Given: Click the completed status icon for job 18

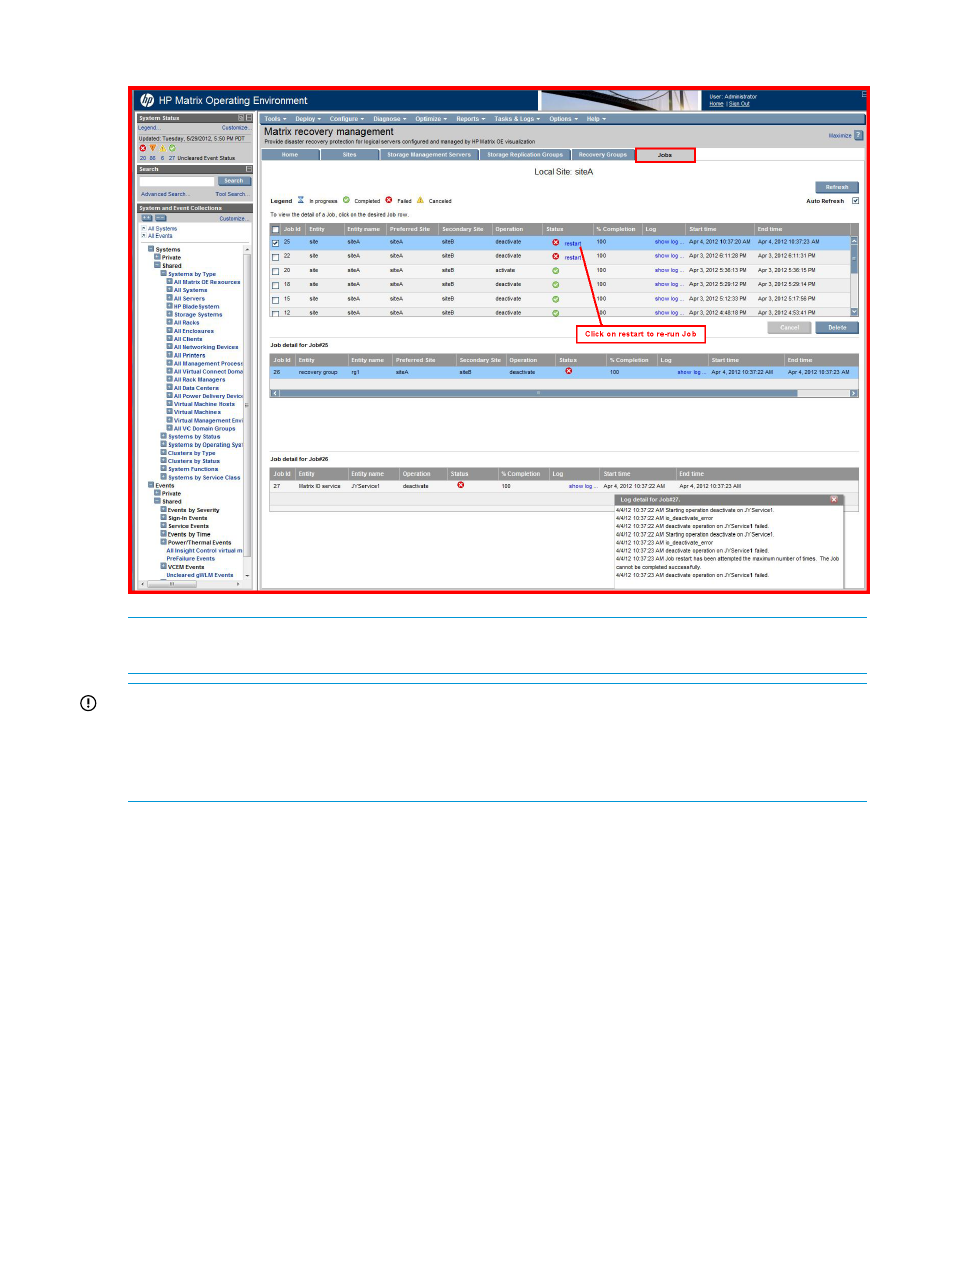Looking at the screenshot, I should pyautogui.click(x=556, y=284).
